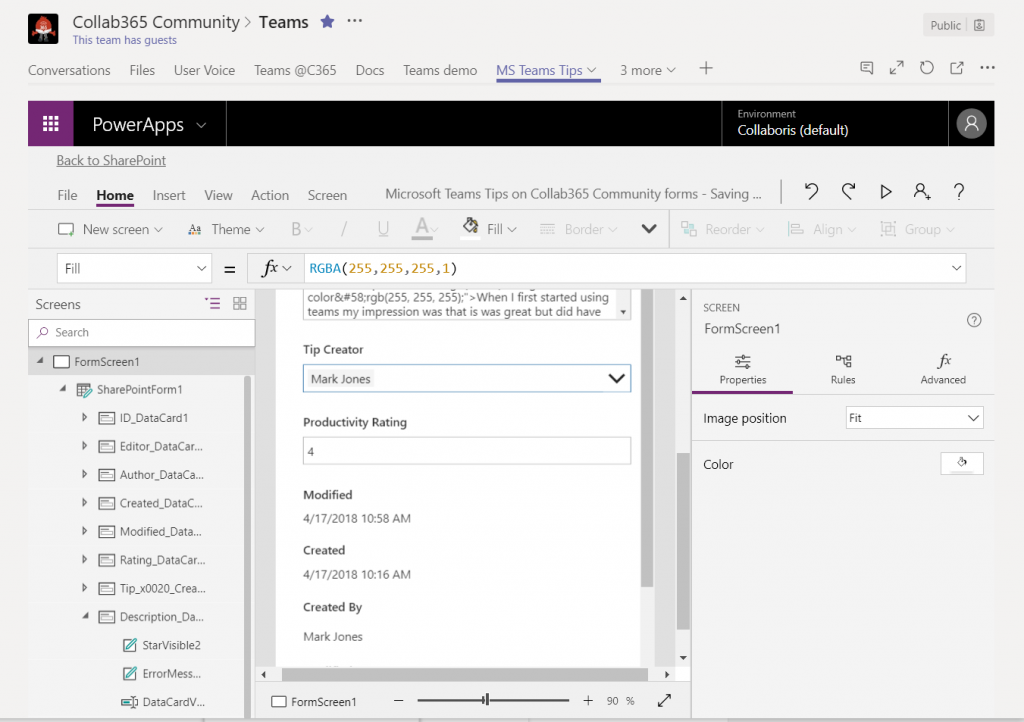The height and width of the screenshot is (722, 1024).
Task: Switch to the Conversations tab
Action: [x=69, y=70]
